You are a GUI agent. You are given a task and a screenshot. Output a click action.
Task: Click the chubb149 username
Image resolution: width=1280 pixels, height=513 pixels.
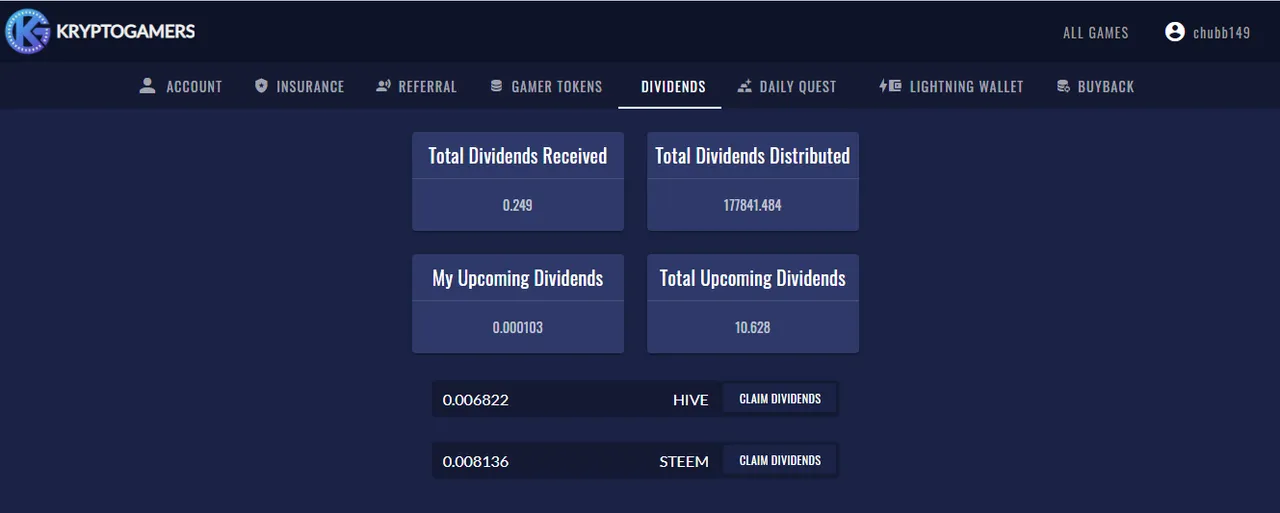(x=1222, y=33)
